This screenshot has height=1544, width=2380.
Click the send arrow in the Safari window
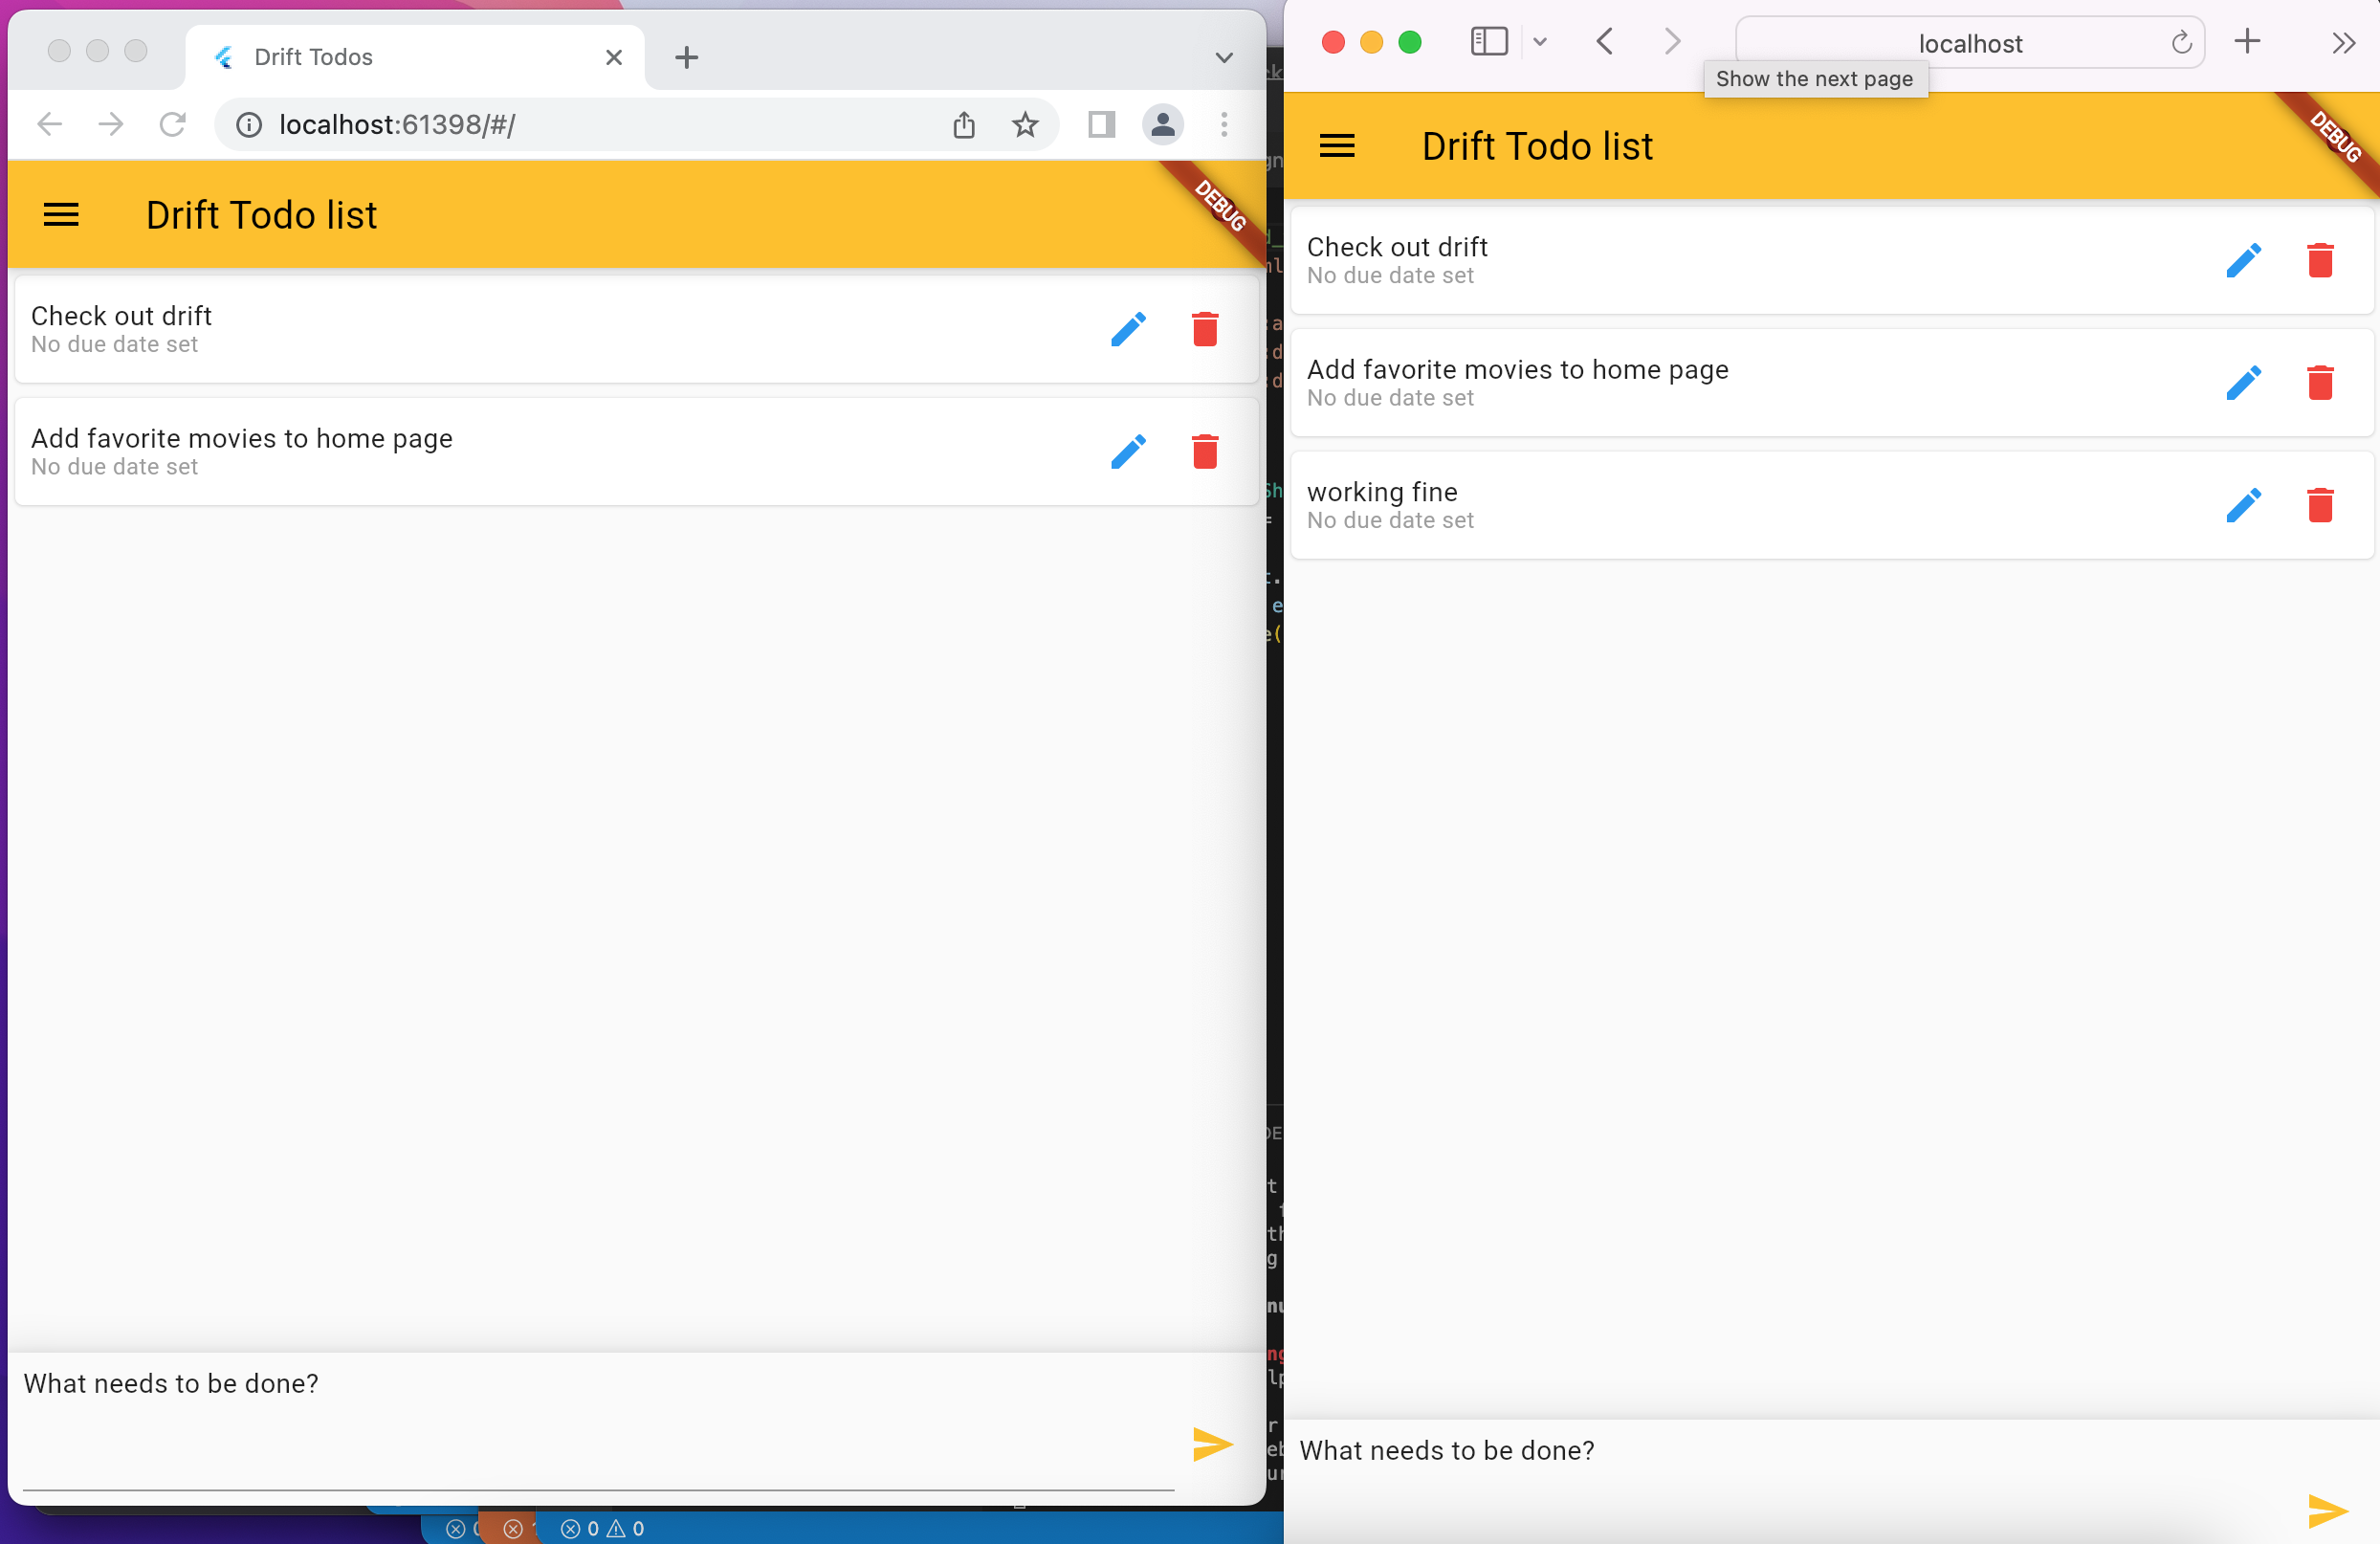[2326, 1511]
